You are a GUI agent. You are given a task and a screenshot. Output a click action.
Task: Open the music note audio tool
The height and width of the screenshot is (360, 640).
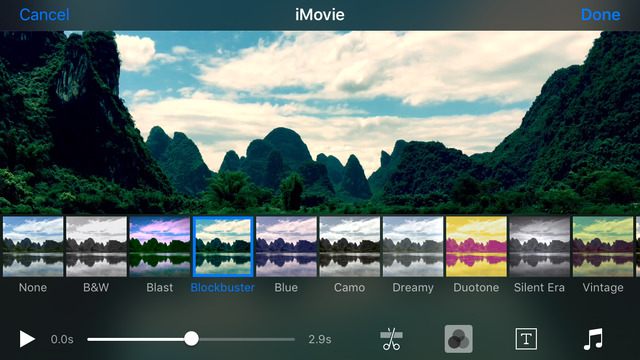593,339
